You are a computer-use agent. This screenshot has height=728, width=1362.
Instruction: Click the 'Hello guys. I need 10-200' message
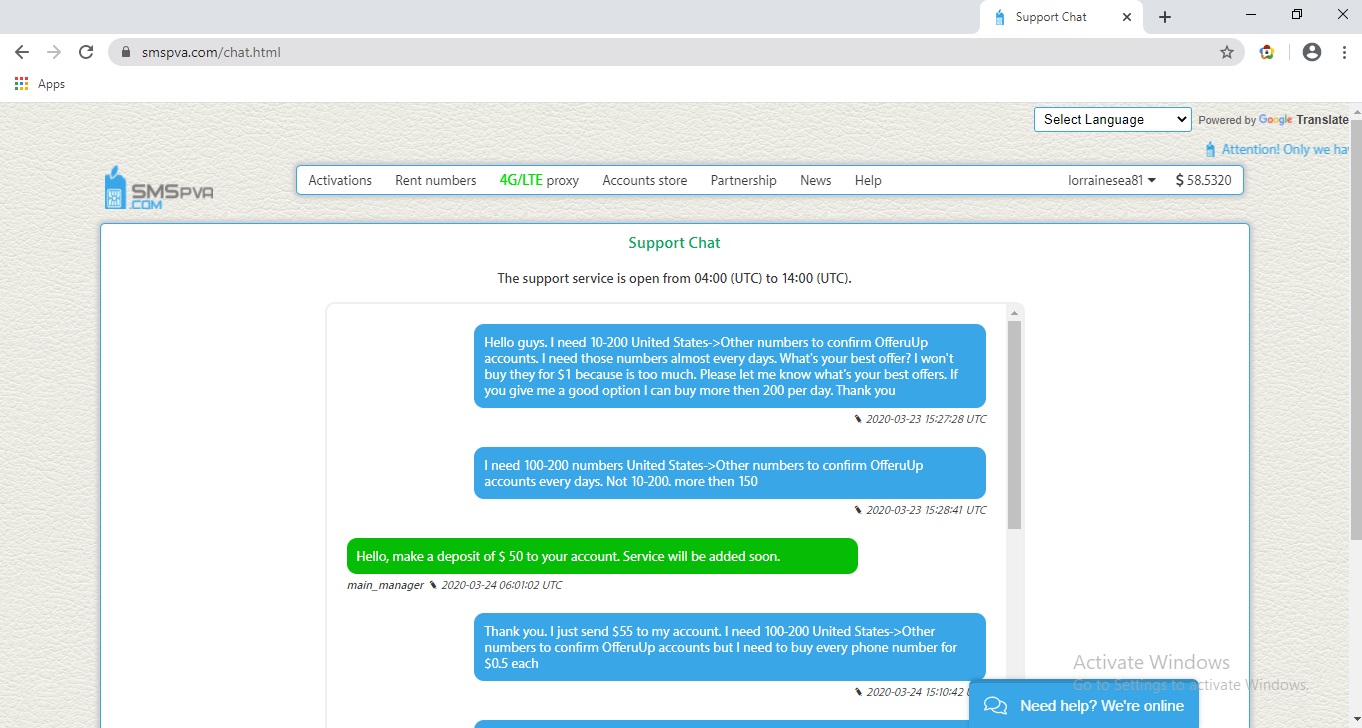coord(730,366)
